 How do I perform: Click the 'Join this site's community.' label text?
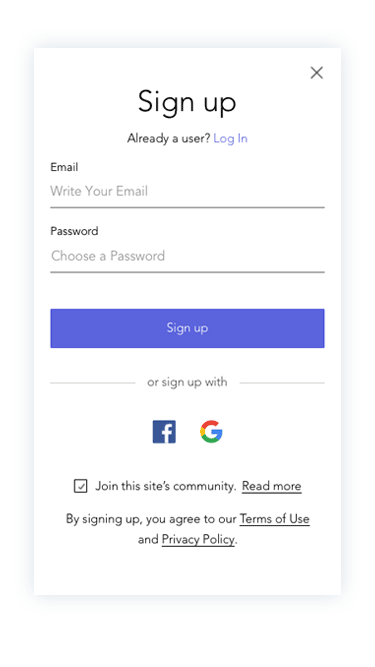tap(165, 486)
